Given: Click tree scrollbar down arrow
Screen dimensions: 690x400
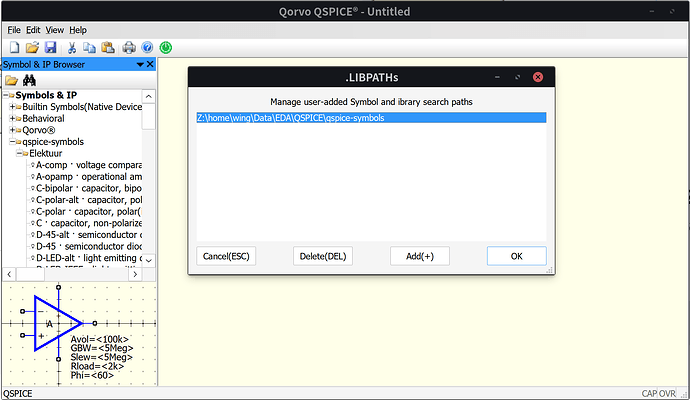Looking at the screenshot, I should coord(149,260).
